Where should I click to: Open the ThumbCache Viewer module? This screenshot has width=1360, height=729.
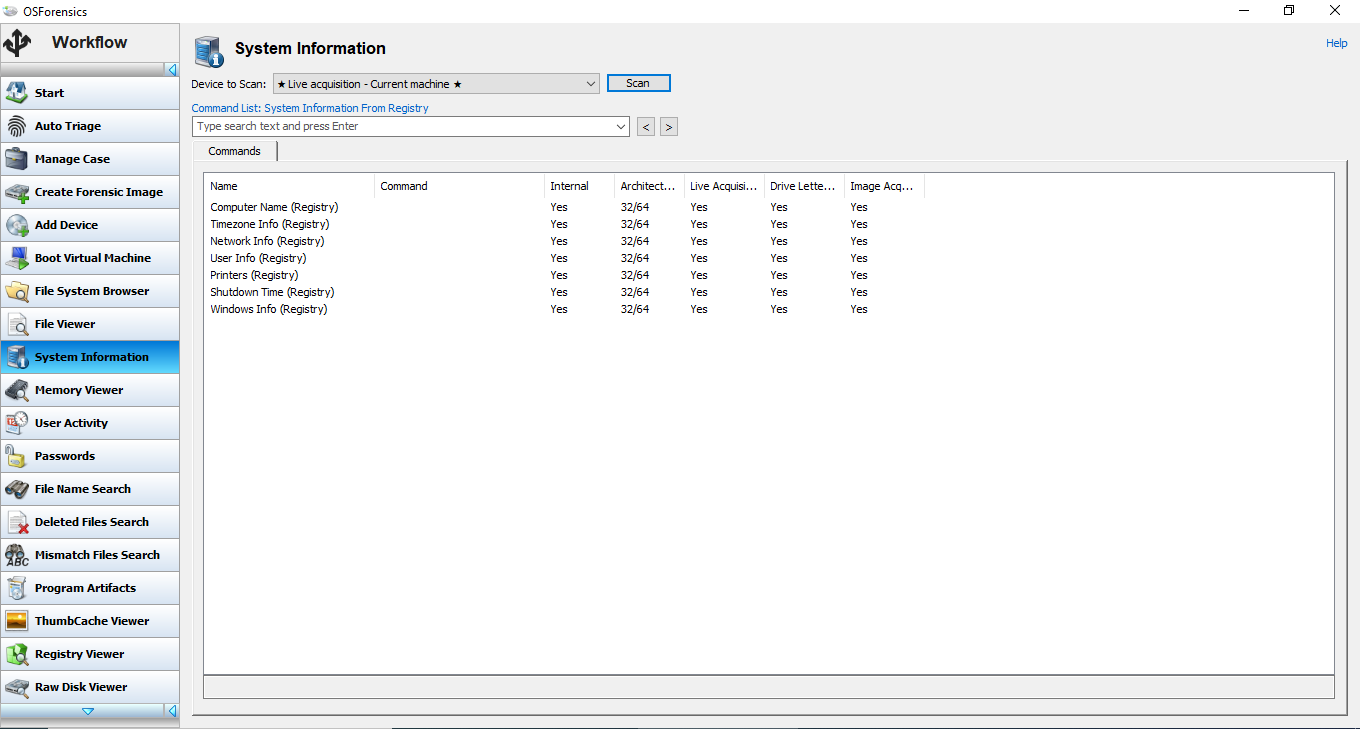pos(90,621)
